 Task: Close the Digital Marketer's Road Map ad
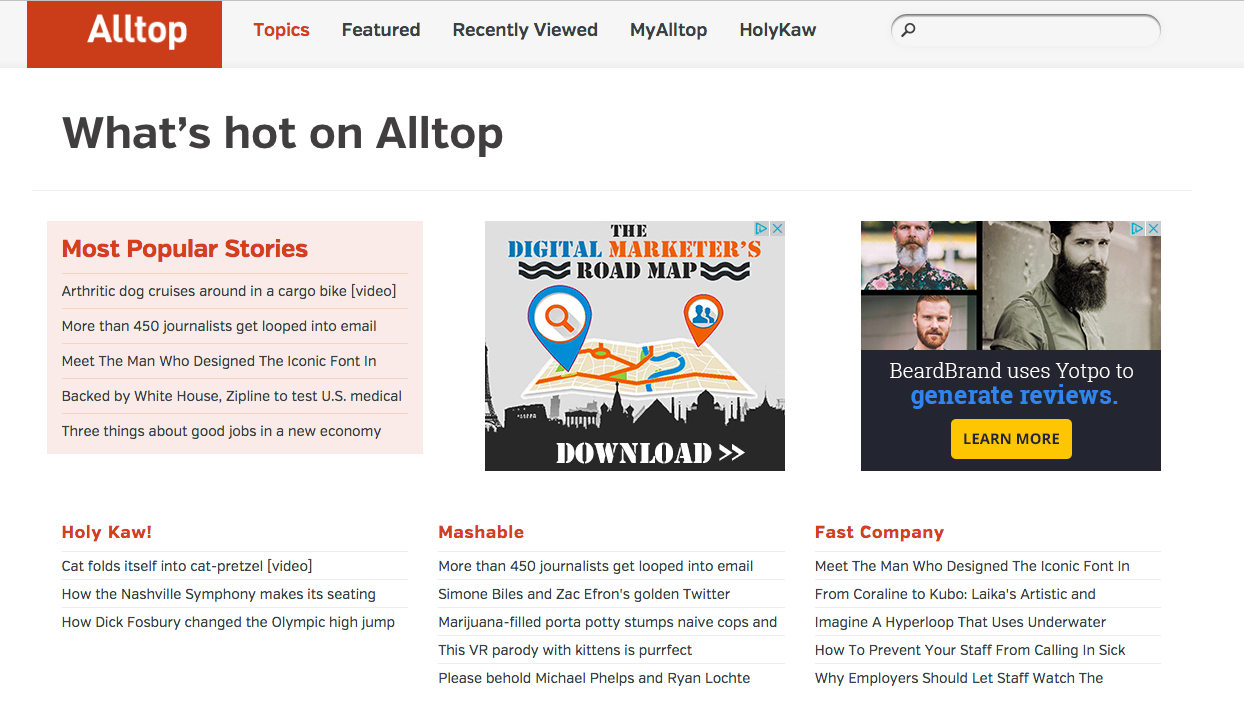[x=777, y=229]
